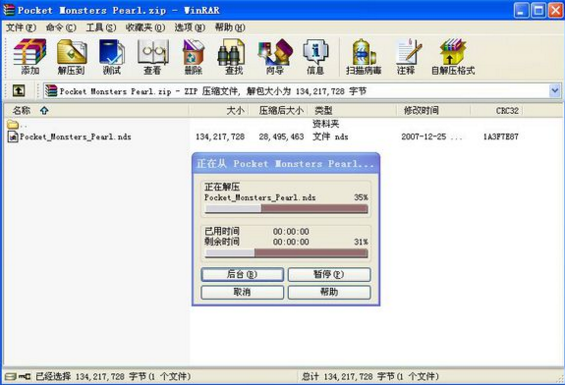Click the SFX (自解压格式) icon
This screenshot has height=385, width=565.
(453, 57)
